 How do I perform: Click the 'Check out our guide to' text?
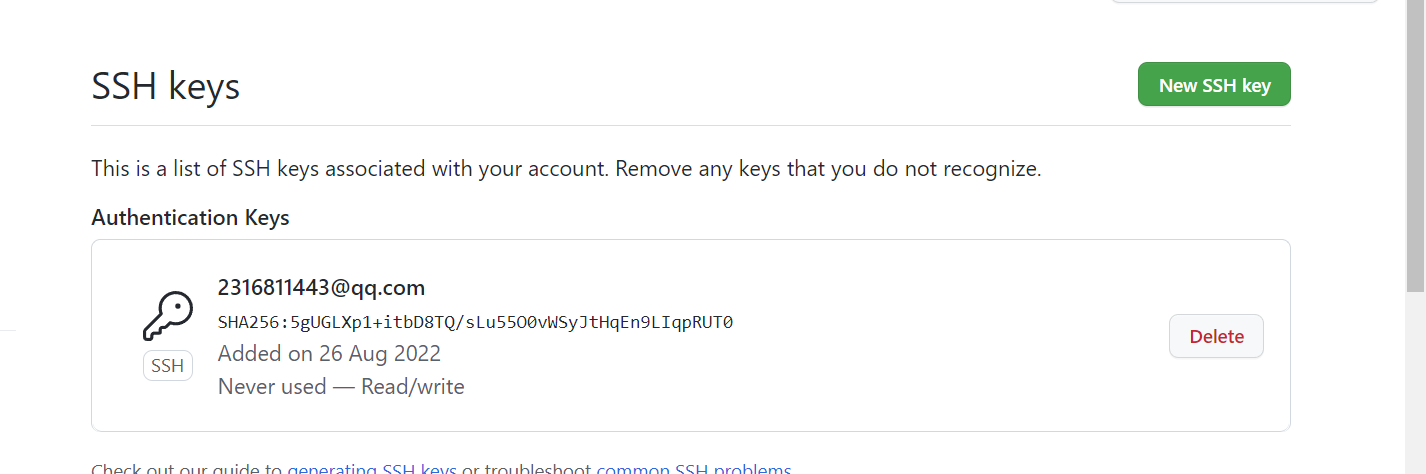click(187, 469)
